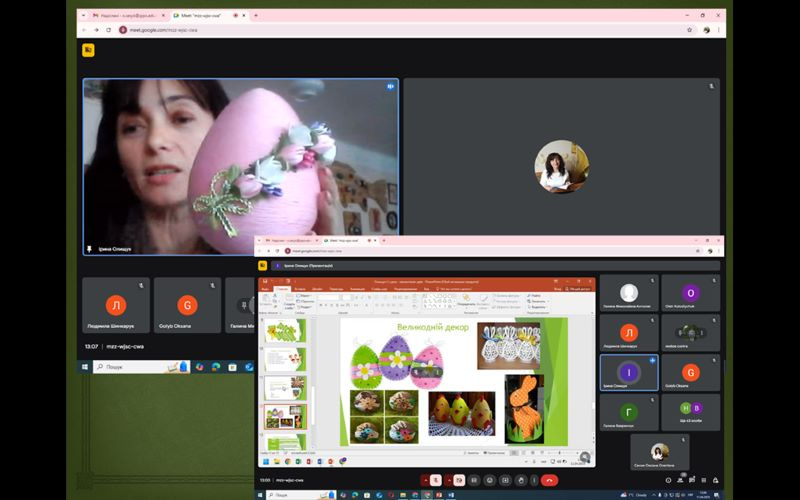Switch to the Gmail tab in front Chrome window
800x500 pixels.
[290, 240]
